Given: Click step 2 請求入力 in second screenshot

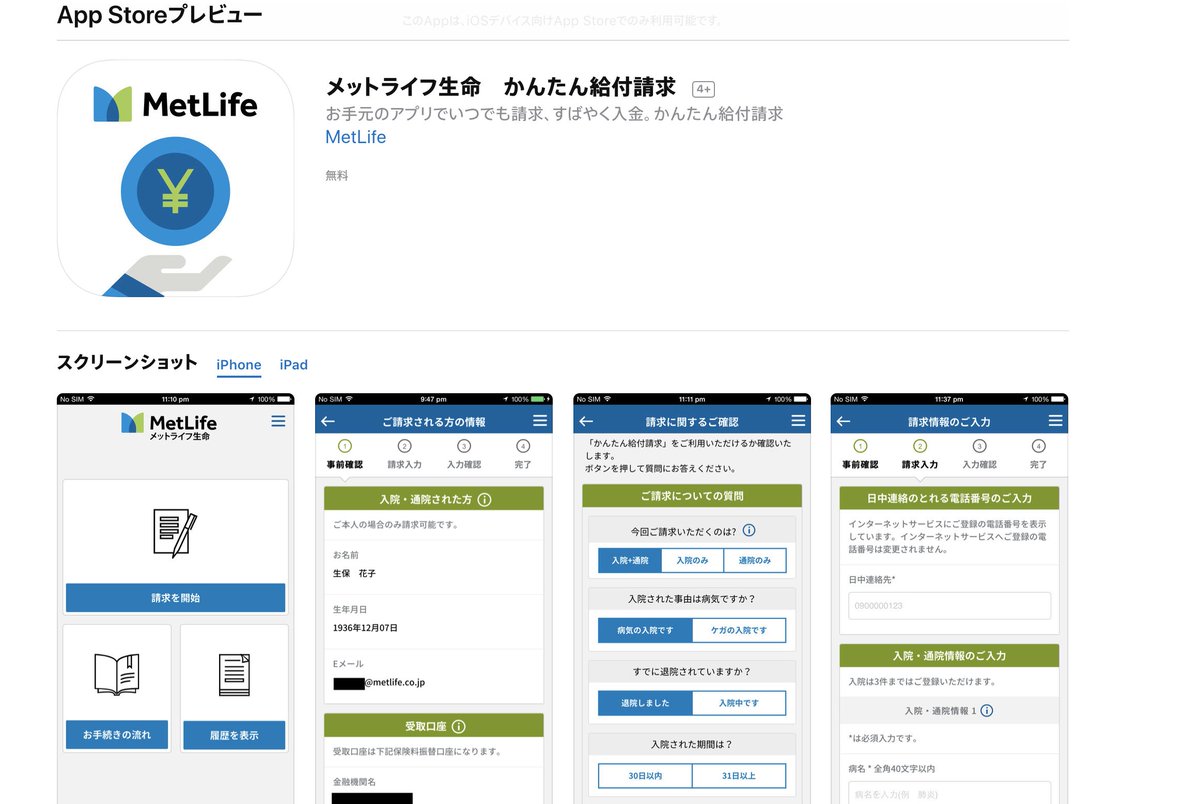Looking at the screenshot, I should (x=404, y=455).
